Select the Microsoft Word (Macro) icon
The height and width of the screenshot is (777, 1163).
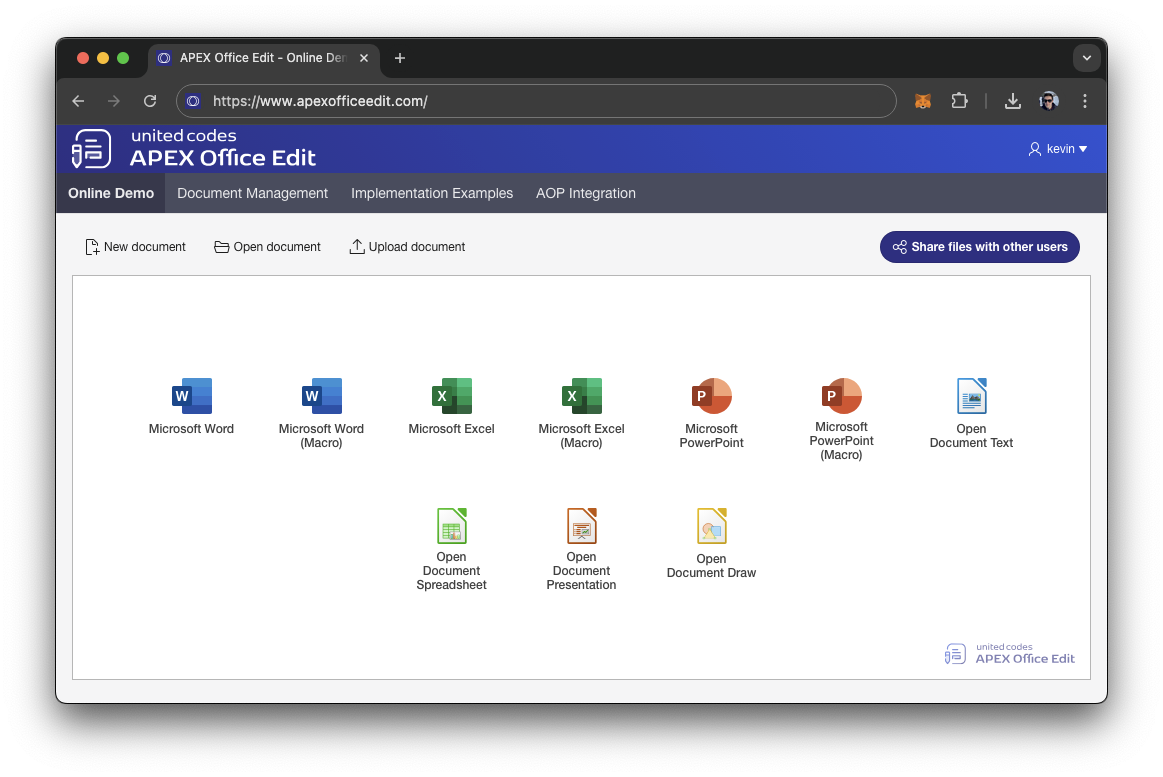[321, 397]
